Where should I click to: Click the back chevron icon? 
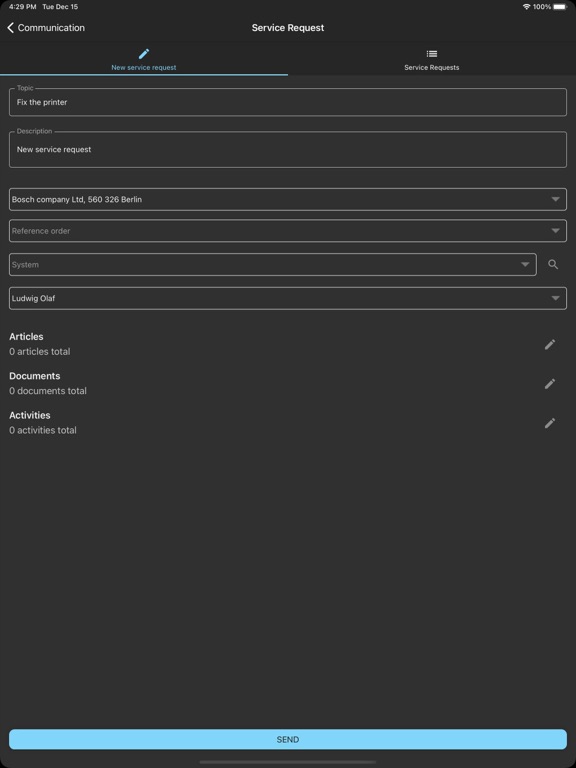click(x=10, y=28)
